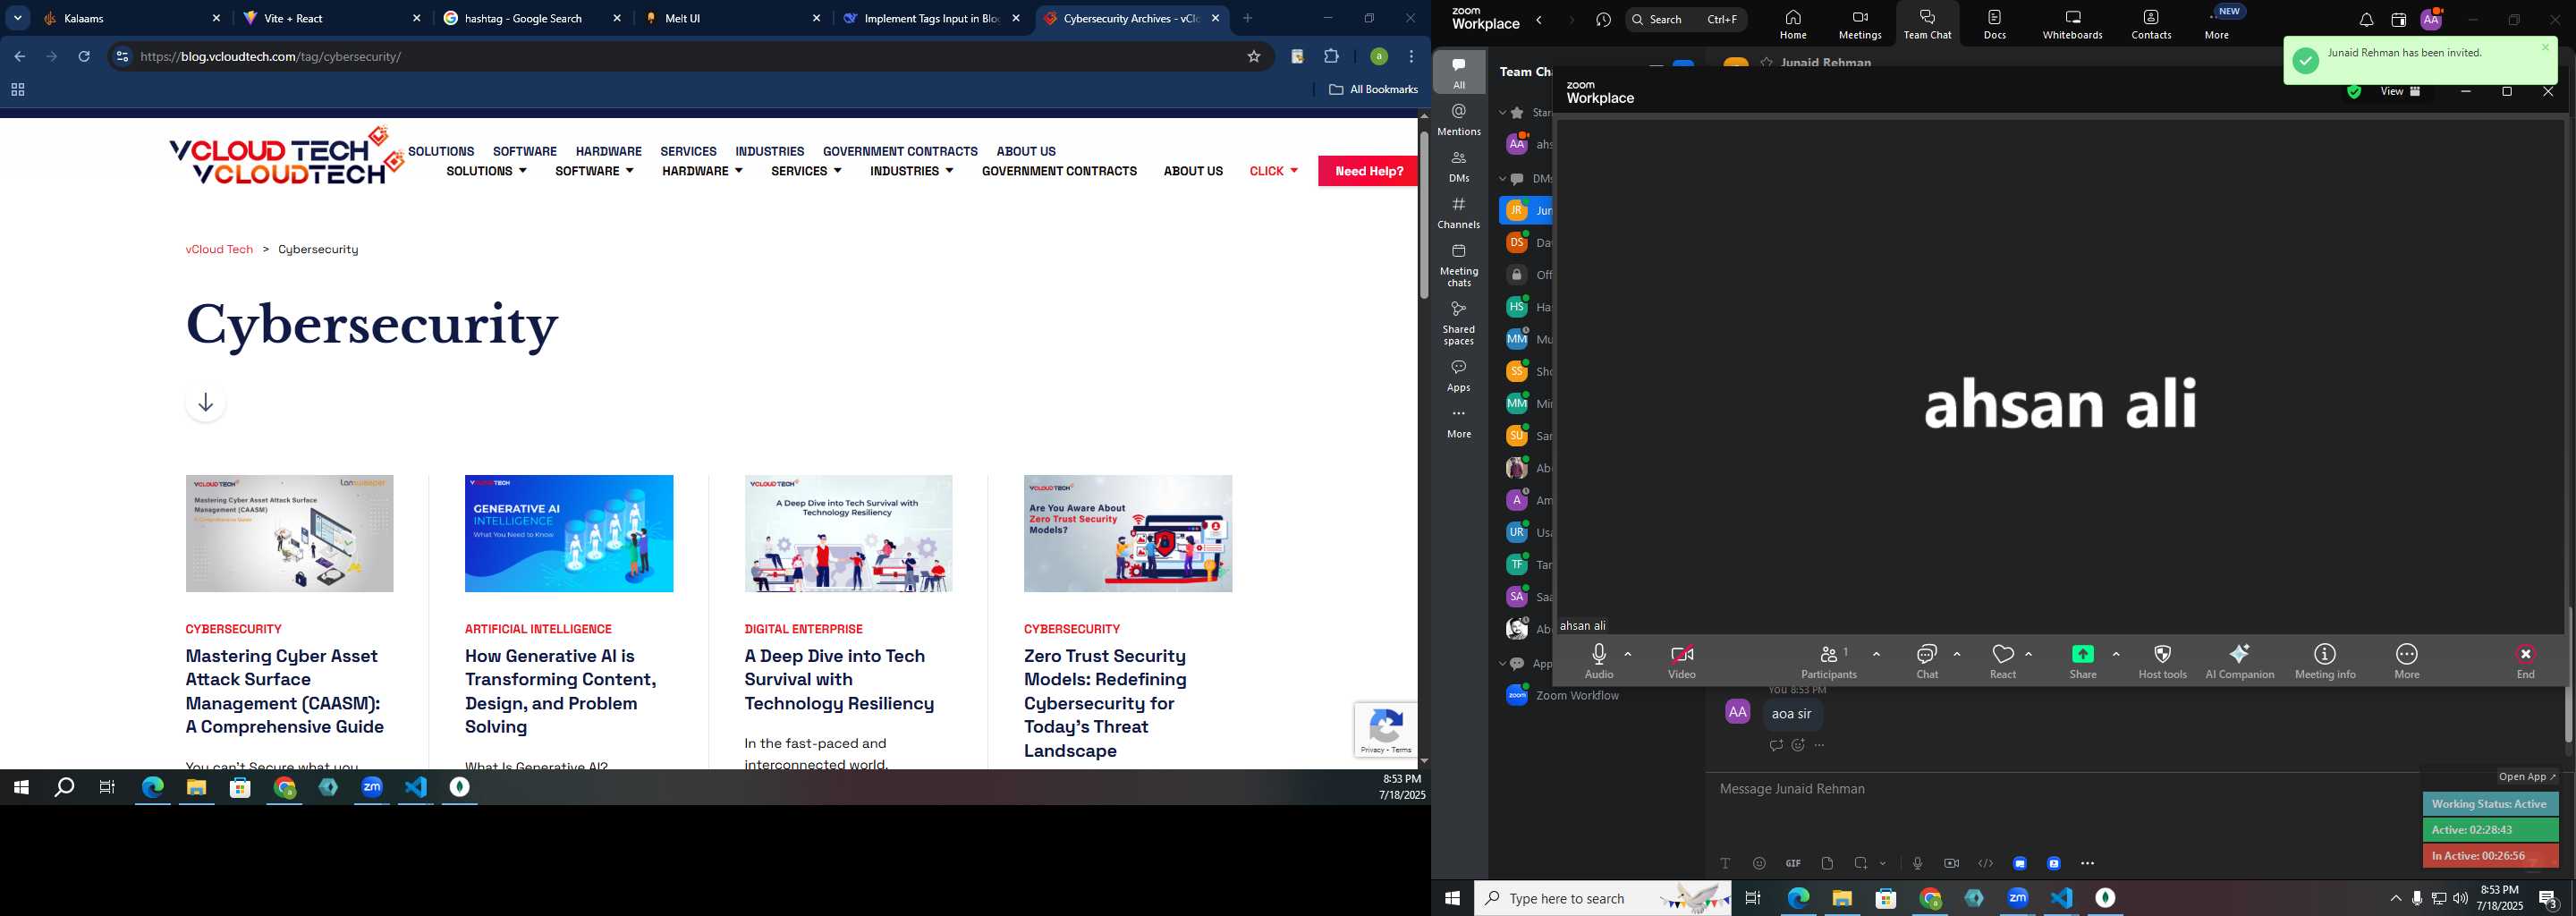Open screenshot dropdown arrow in composer
Viewport: 2576px width, 916px height.
tap(1883, 864)
